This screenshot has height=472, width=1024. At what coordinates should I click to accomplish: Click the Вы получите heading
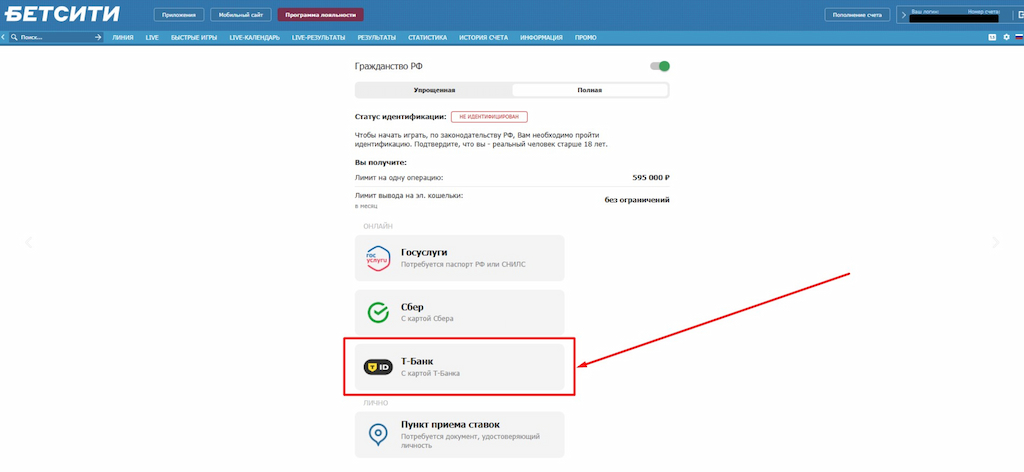click(x=381, y=162)
